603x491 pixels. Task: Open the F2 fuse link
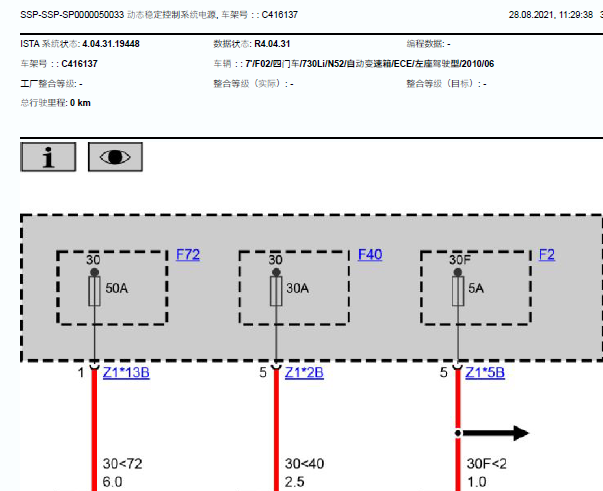click(546, 255)
